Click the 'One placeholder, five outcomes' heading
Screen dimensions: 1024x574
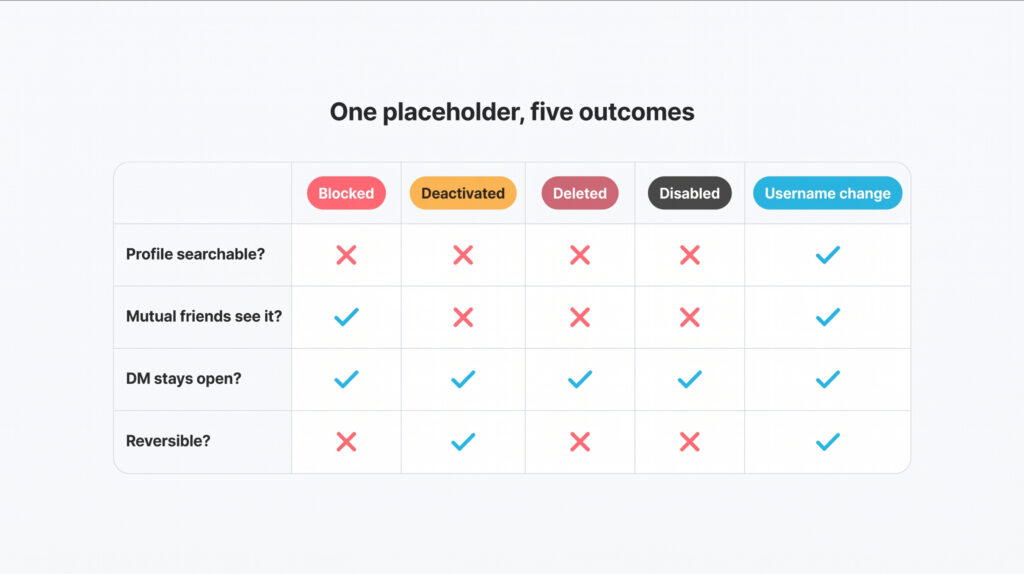coord(512,112)
